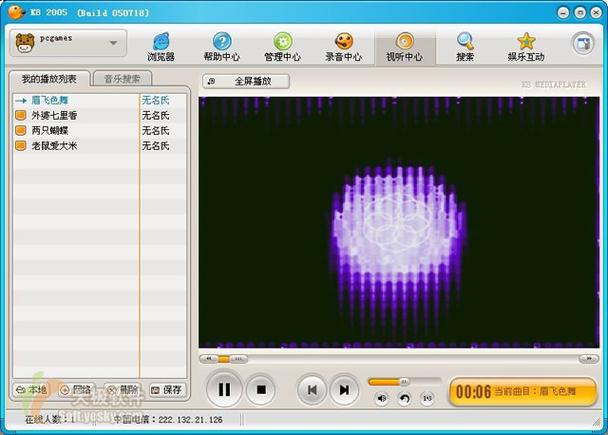This screenshot has width=608, height=435.
Task: Open the 娱乐互动 star icon
Action: pyautogui.click(x=526, y=46)
